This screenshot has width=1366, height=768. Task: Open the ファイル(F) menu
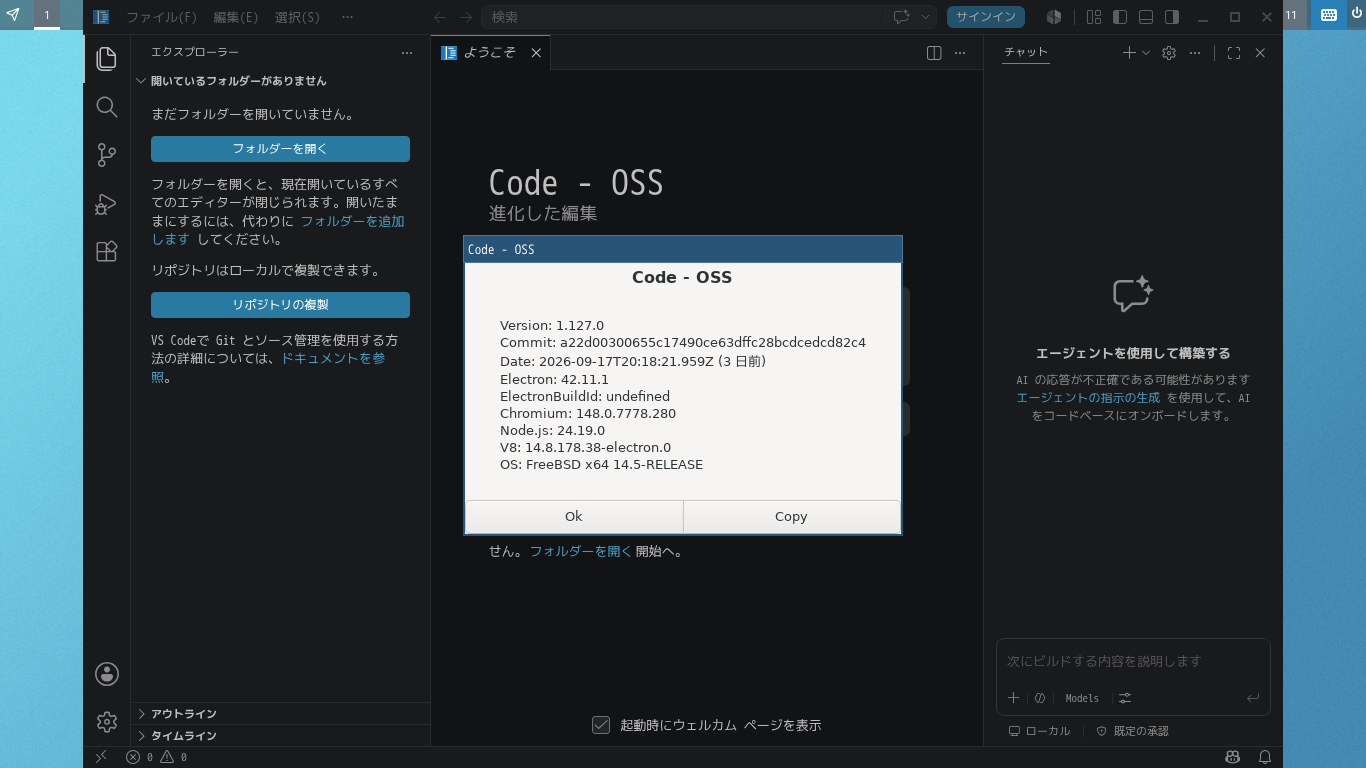pos(161,17)
